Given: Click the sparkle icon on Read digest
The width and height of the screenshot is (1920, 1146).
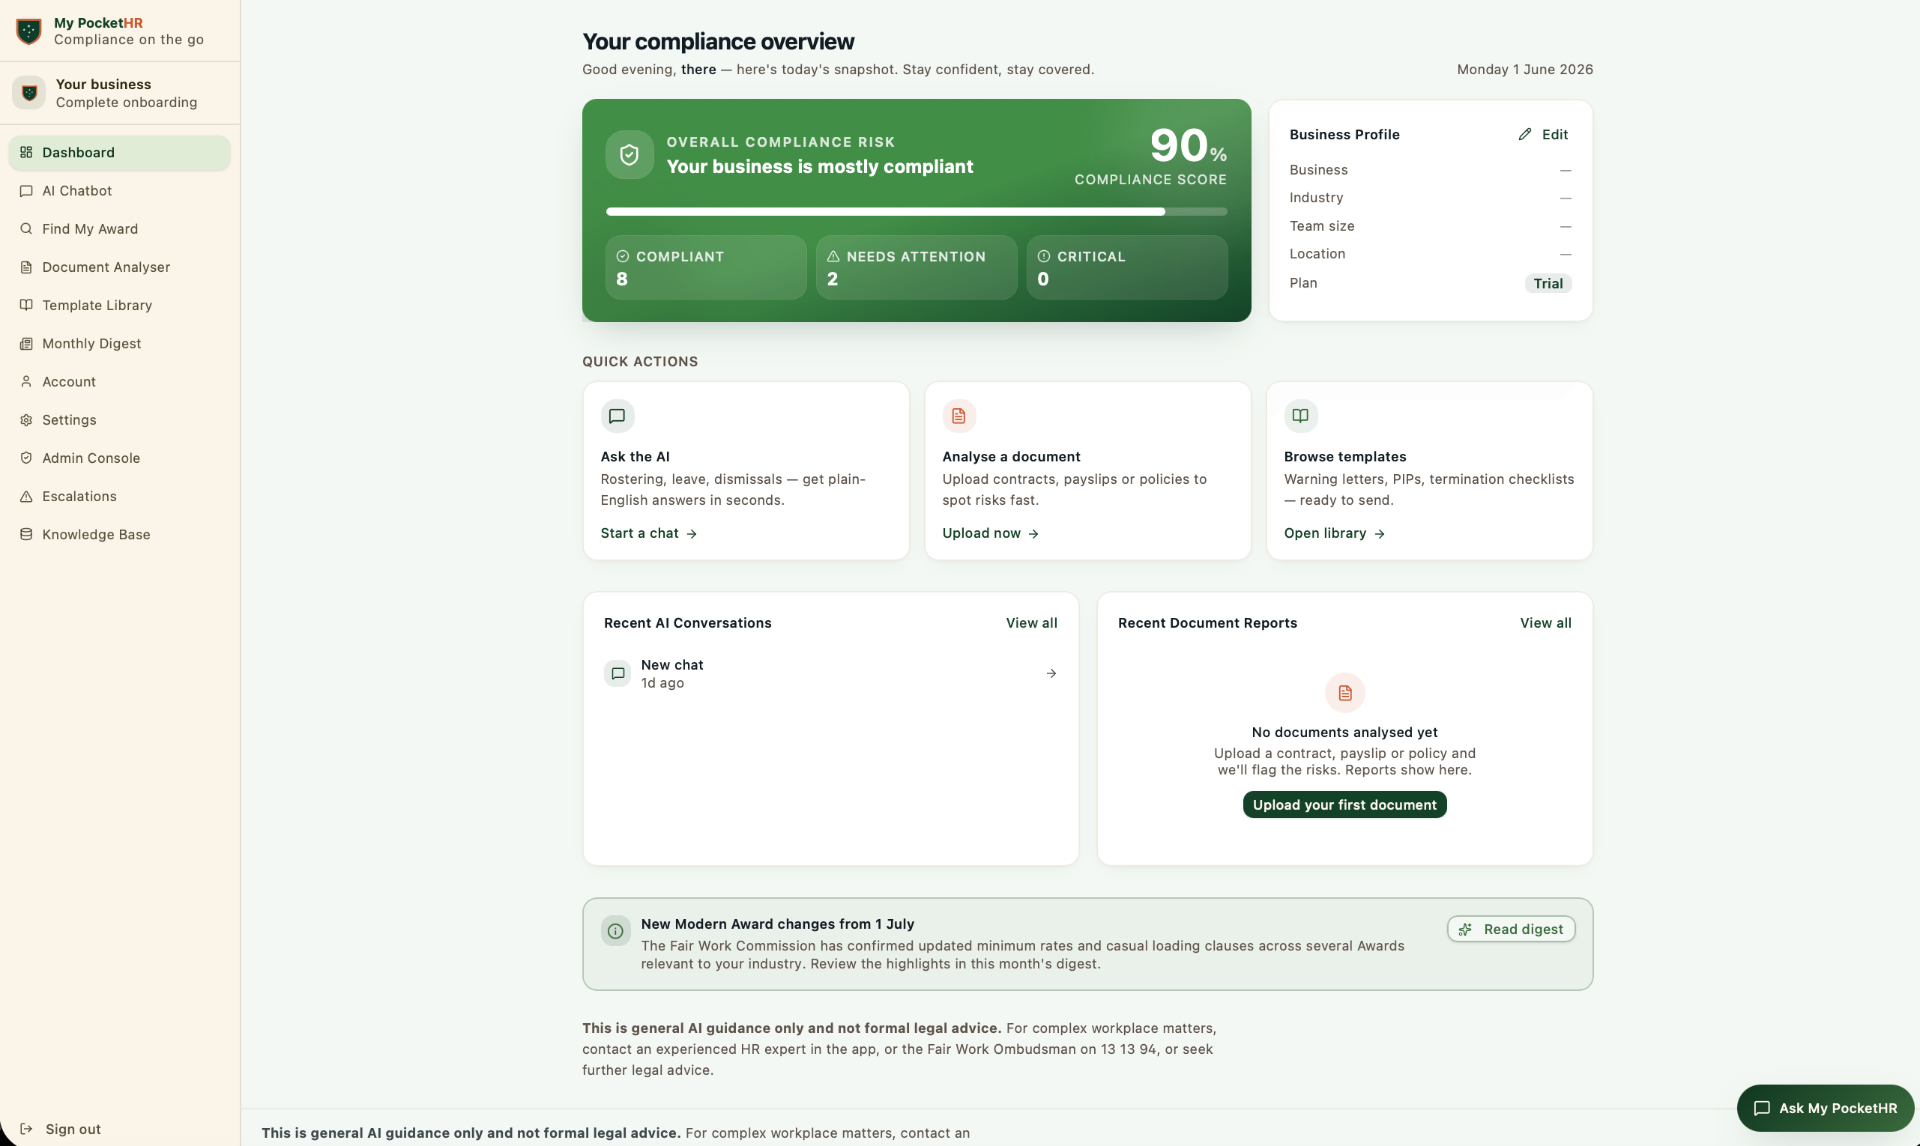Looking at the screenshot, I should (1465, 930).
